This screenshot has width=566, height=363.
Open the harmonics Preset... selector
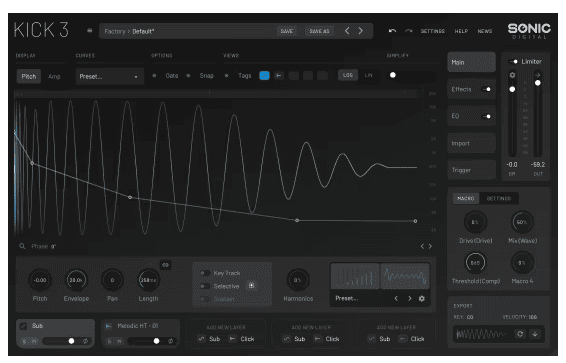click(347, 298)
